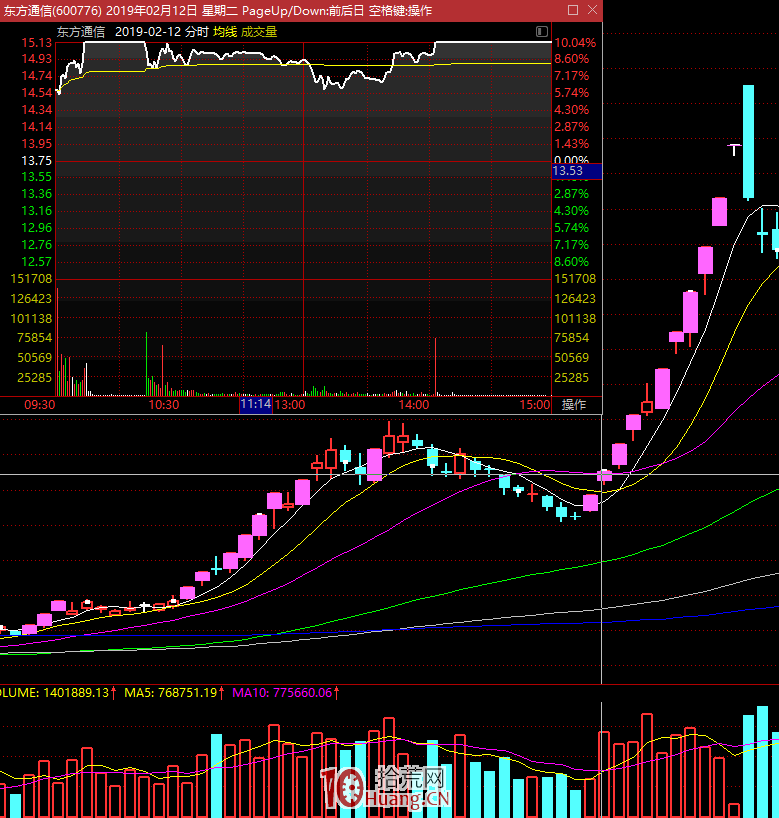
Task: Select the 均线 label in chart header
Action: 225,32
